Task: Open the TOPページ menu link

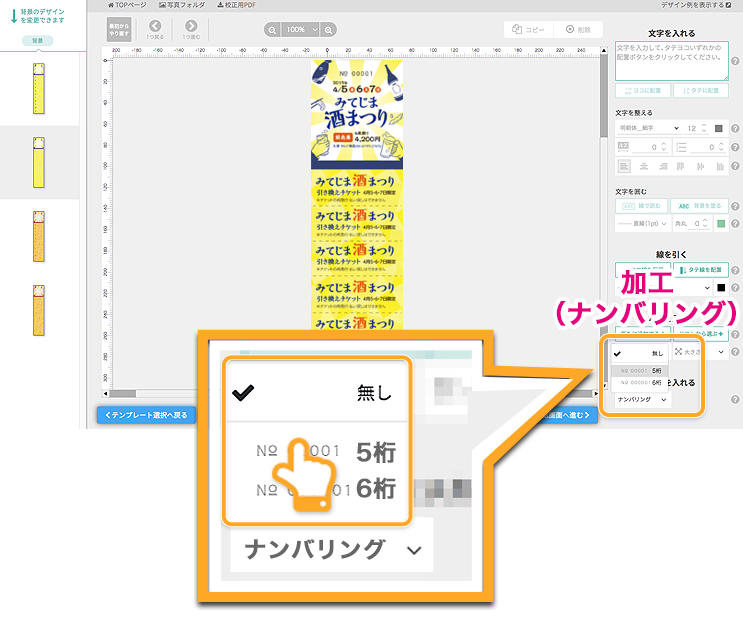Action: 127,5
